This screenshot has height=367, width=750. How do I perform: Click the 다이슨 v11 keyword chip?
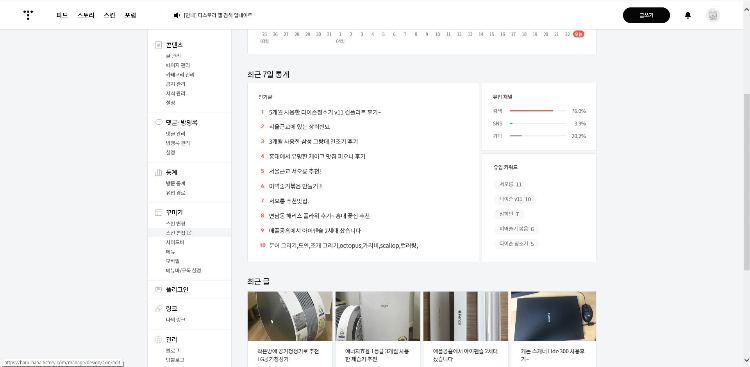pos(515,200)
